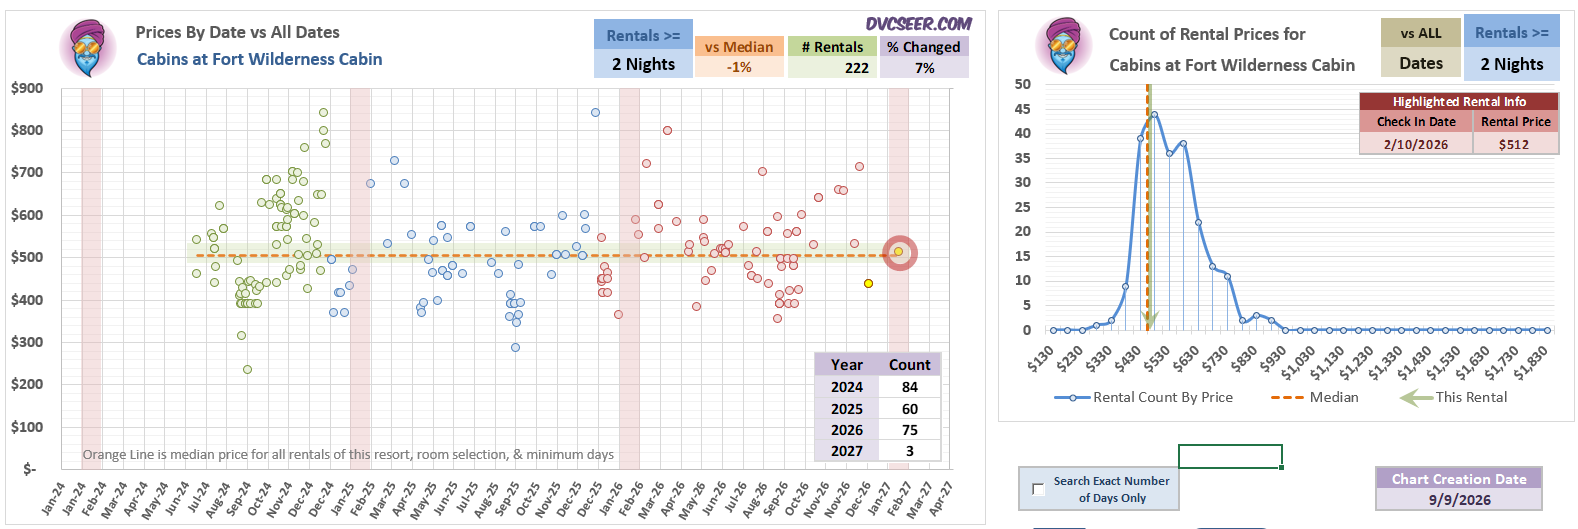
Task: Click the orange dashed Median legend marker
Action: point(1287,397)
